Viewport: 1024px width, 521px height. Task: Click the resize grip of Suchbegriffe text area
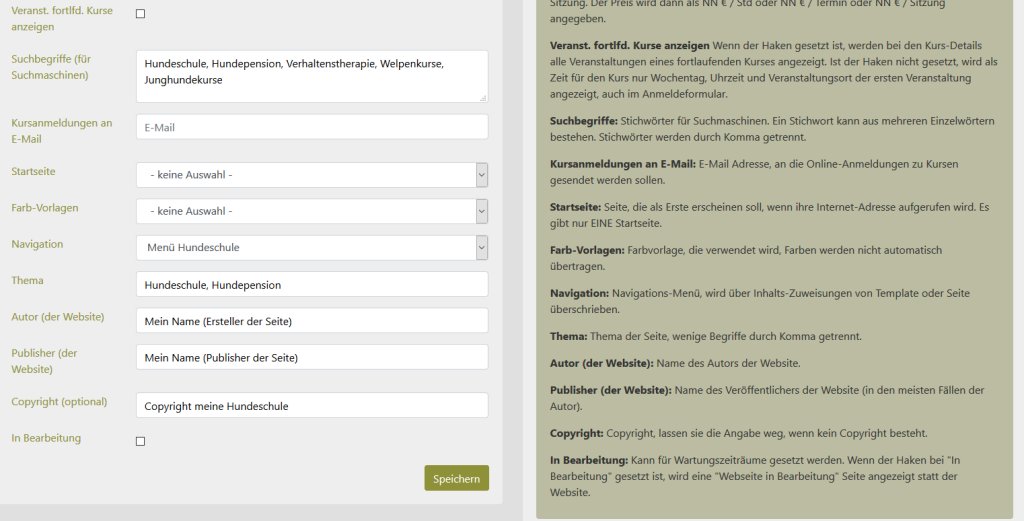(483, 97)
